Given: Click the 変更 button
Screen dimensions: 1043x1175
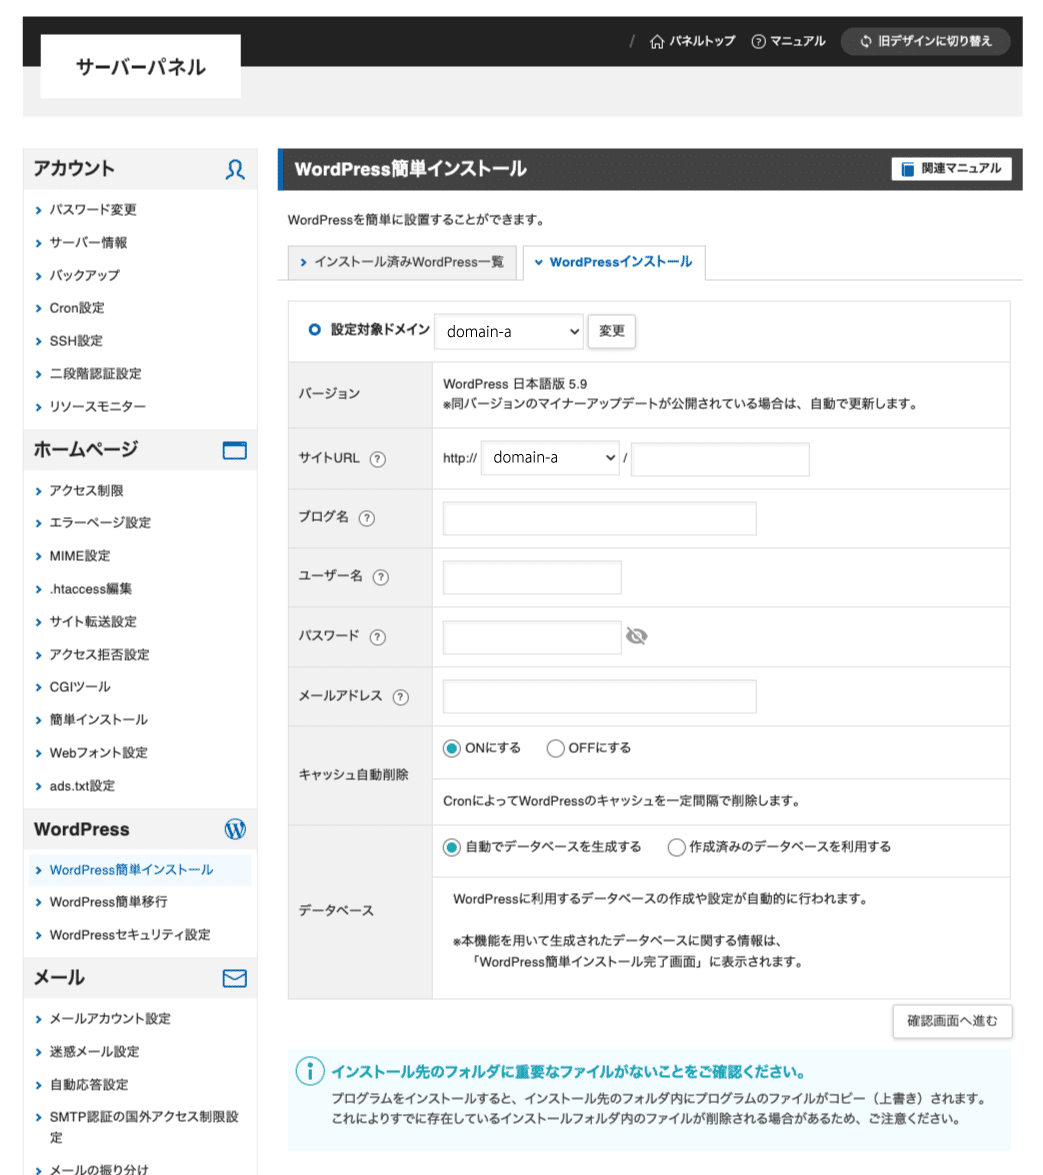Looking at the screenshot, I should (x=611, y=331).
